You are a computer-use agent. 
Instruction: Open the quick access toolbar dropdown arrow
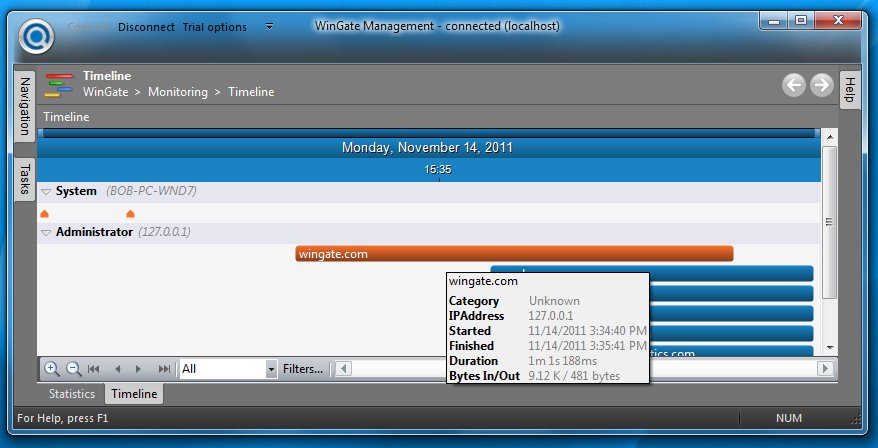(269, 27)
